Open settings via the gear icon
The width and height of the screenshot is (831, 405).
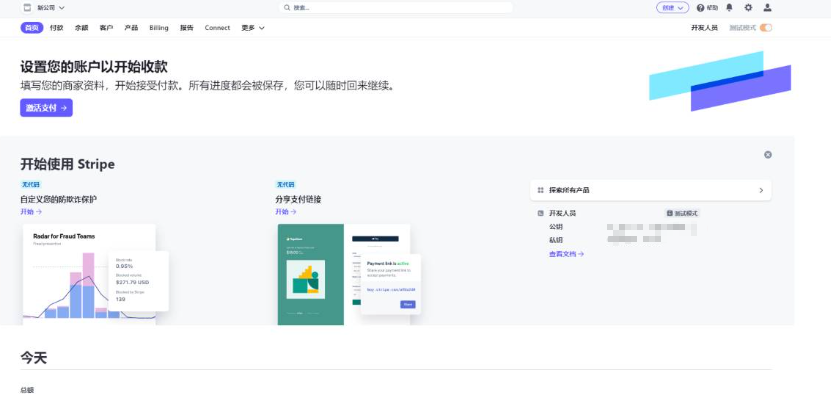(748, 7)
